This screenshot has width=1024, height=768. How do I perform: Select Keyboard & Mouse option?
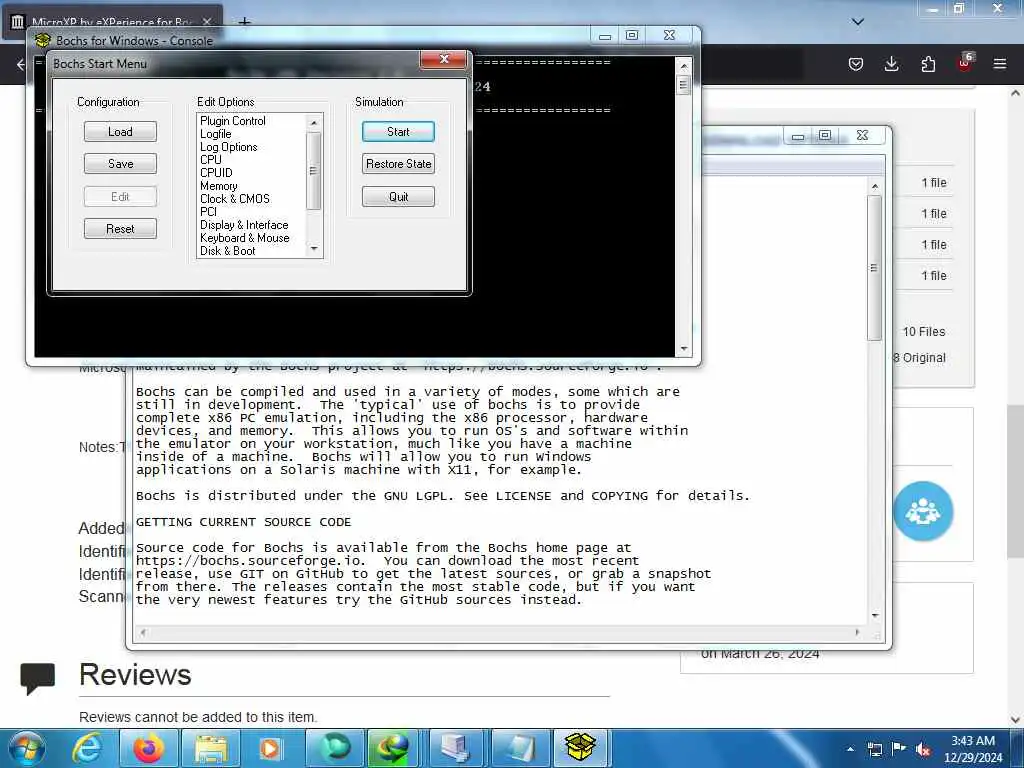(244, 238)
